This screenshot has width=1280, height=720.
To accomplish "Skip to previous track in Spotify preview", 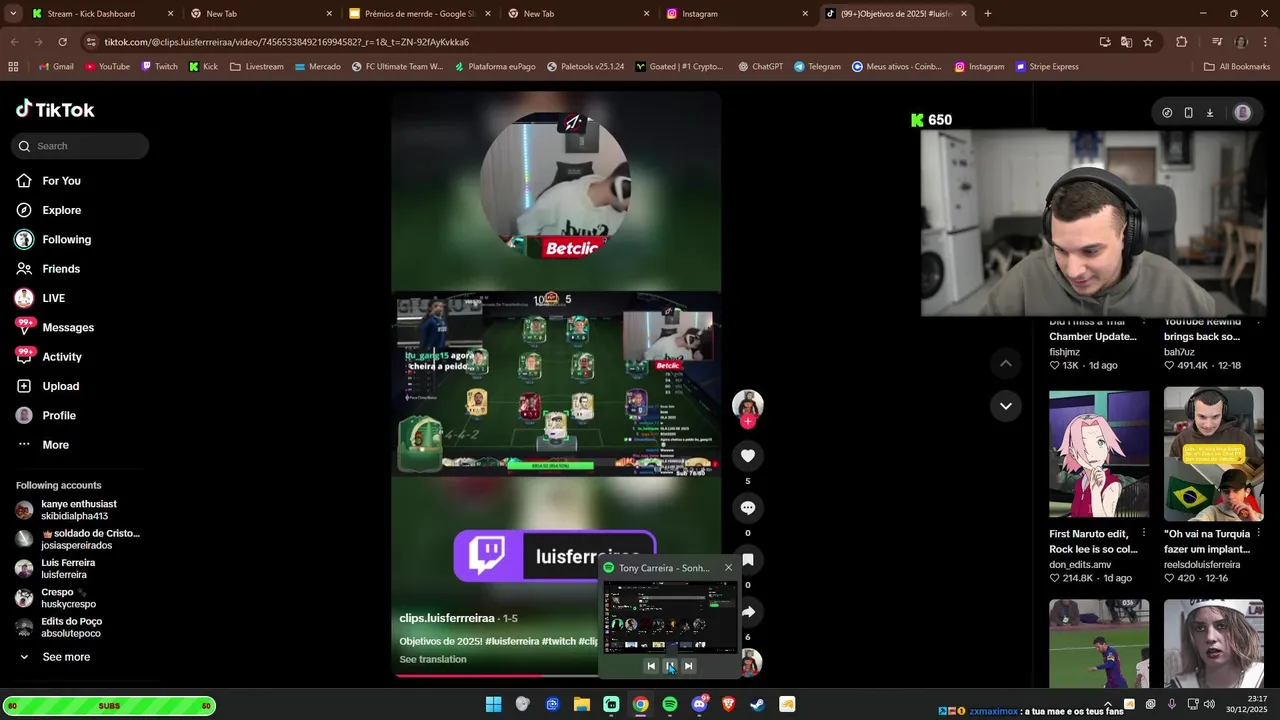I will (651, 666).
